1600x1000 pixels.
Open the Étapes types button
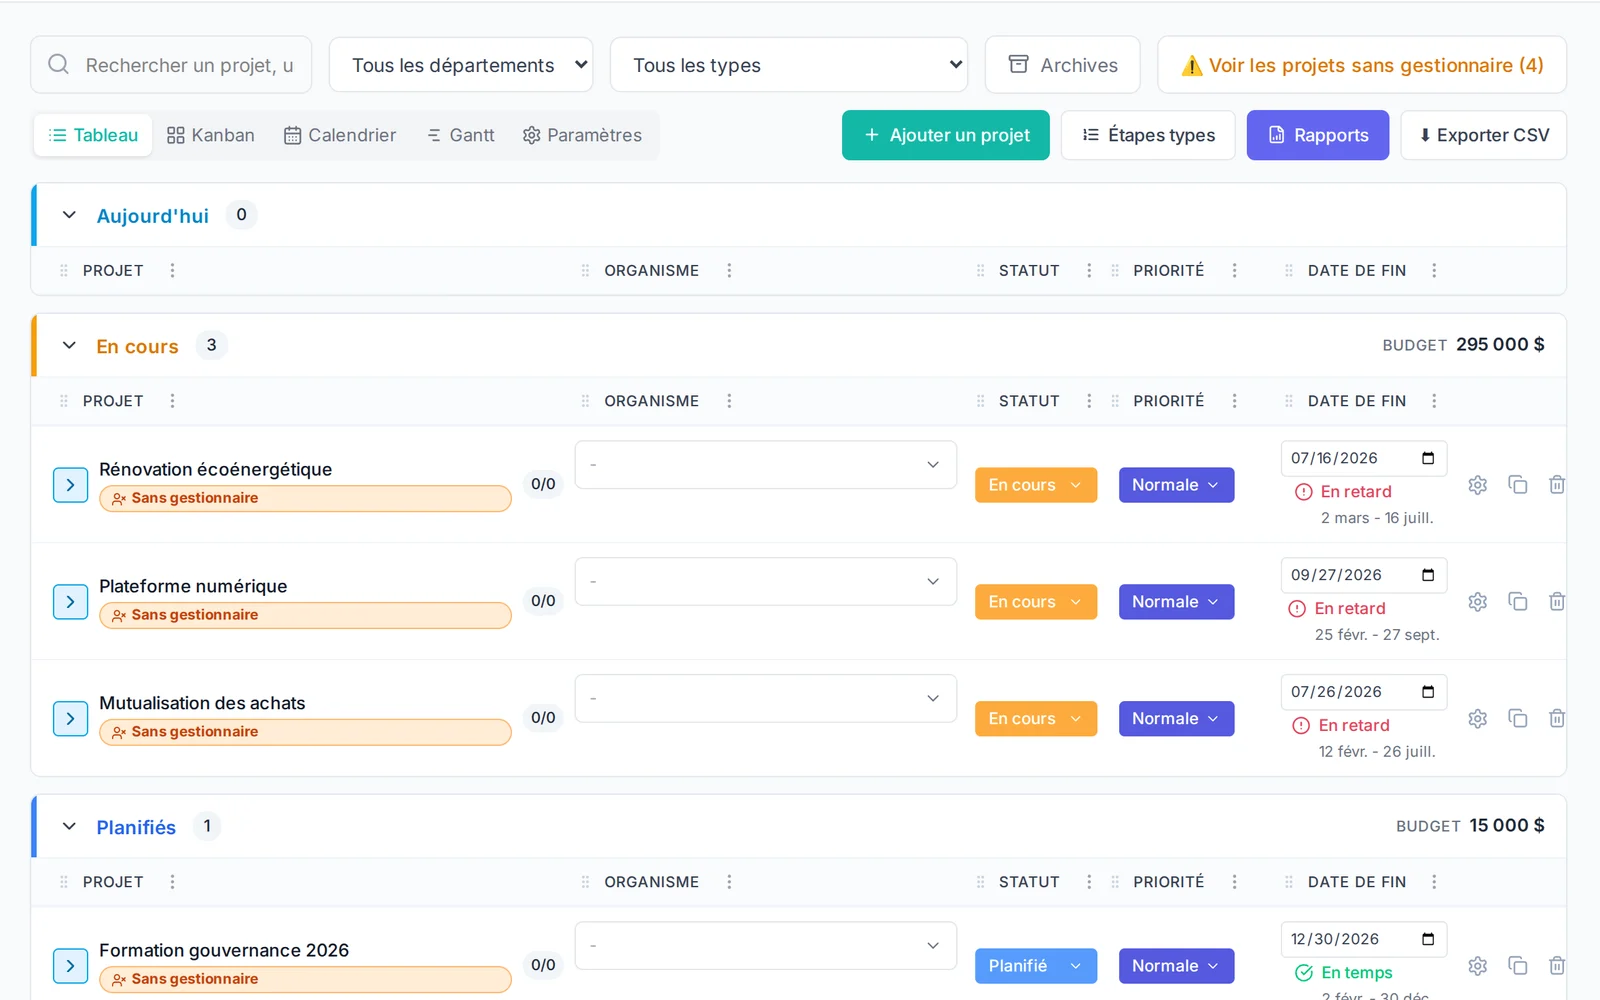point(1148,135)
